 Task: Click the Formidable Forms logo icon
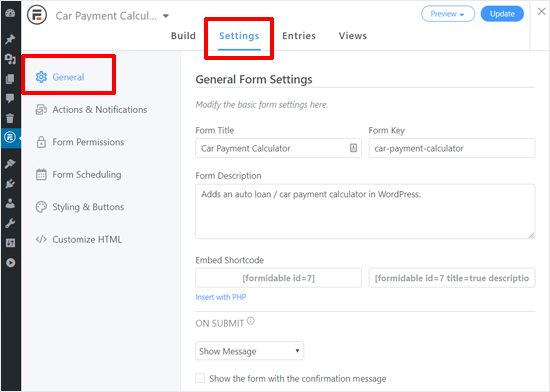[37, 15]
